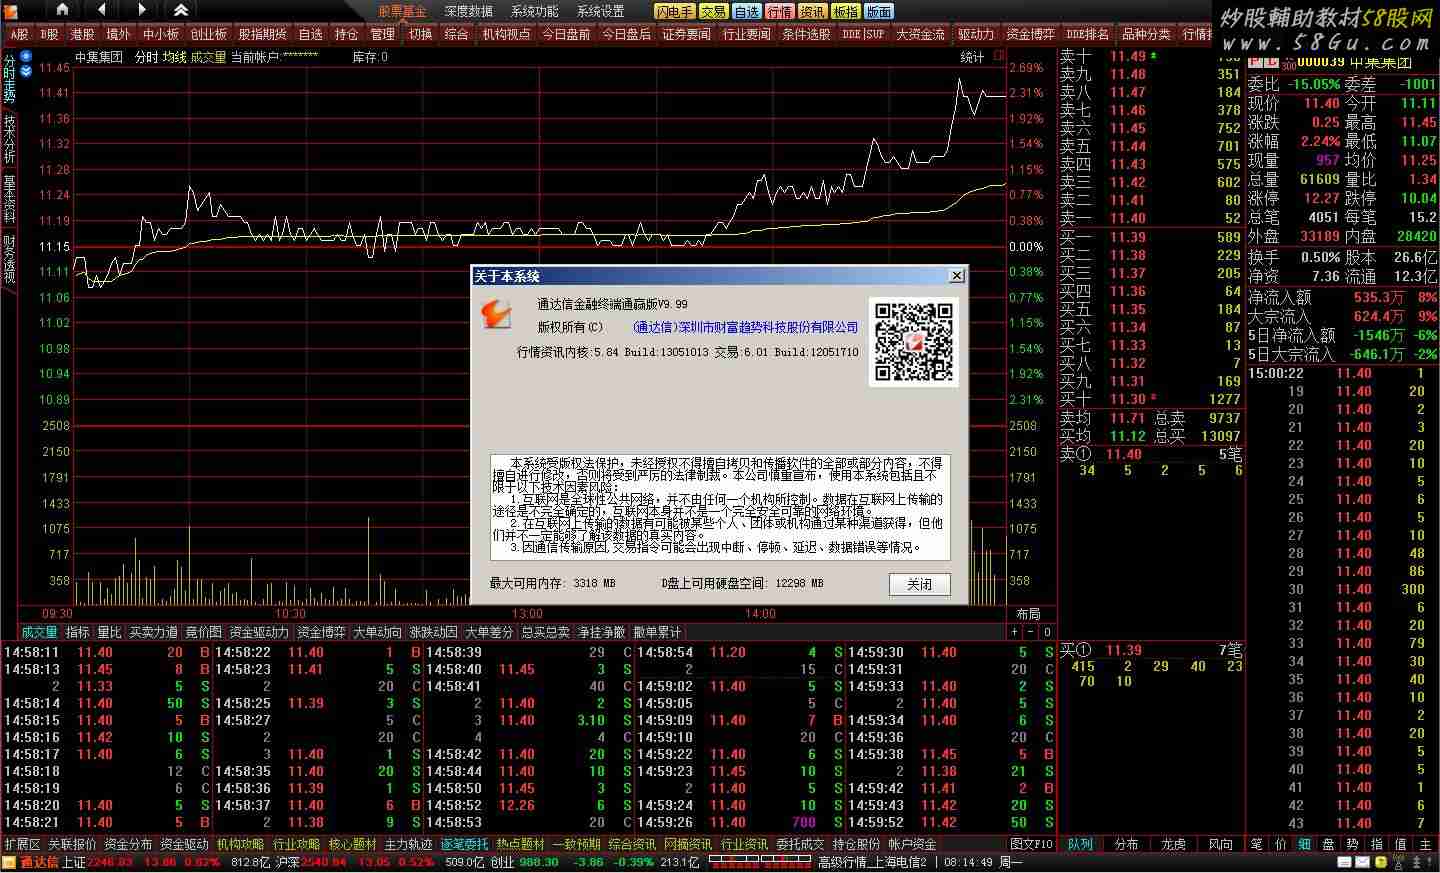Viewport: 1440px width, 873px height.
Task: Select the 买卖力道 indicator tab
Action: click(153, 632)
